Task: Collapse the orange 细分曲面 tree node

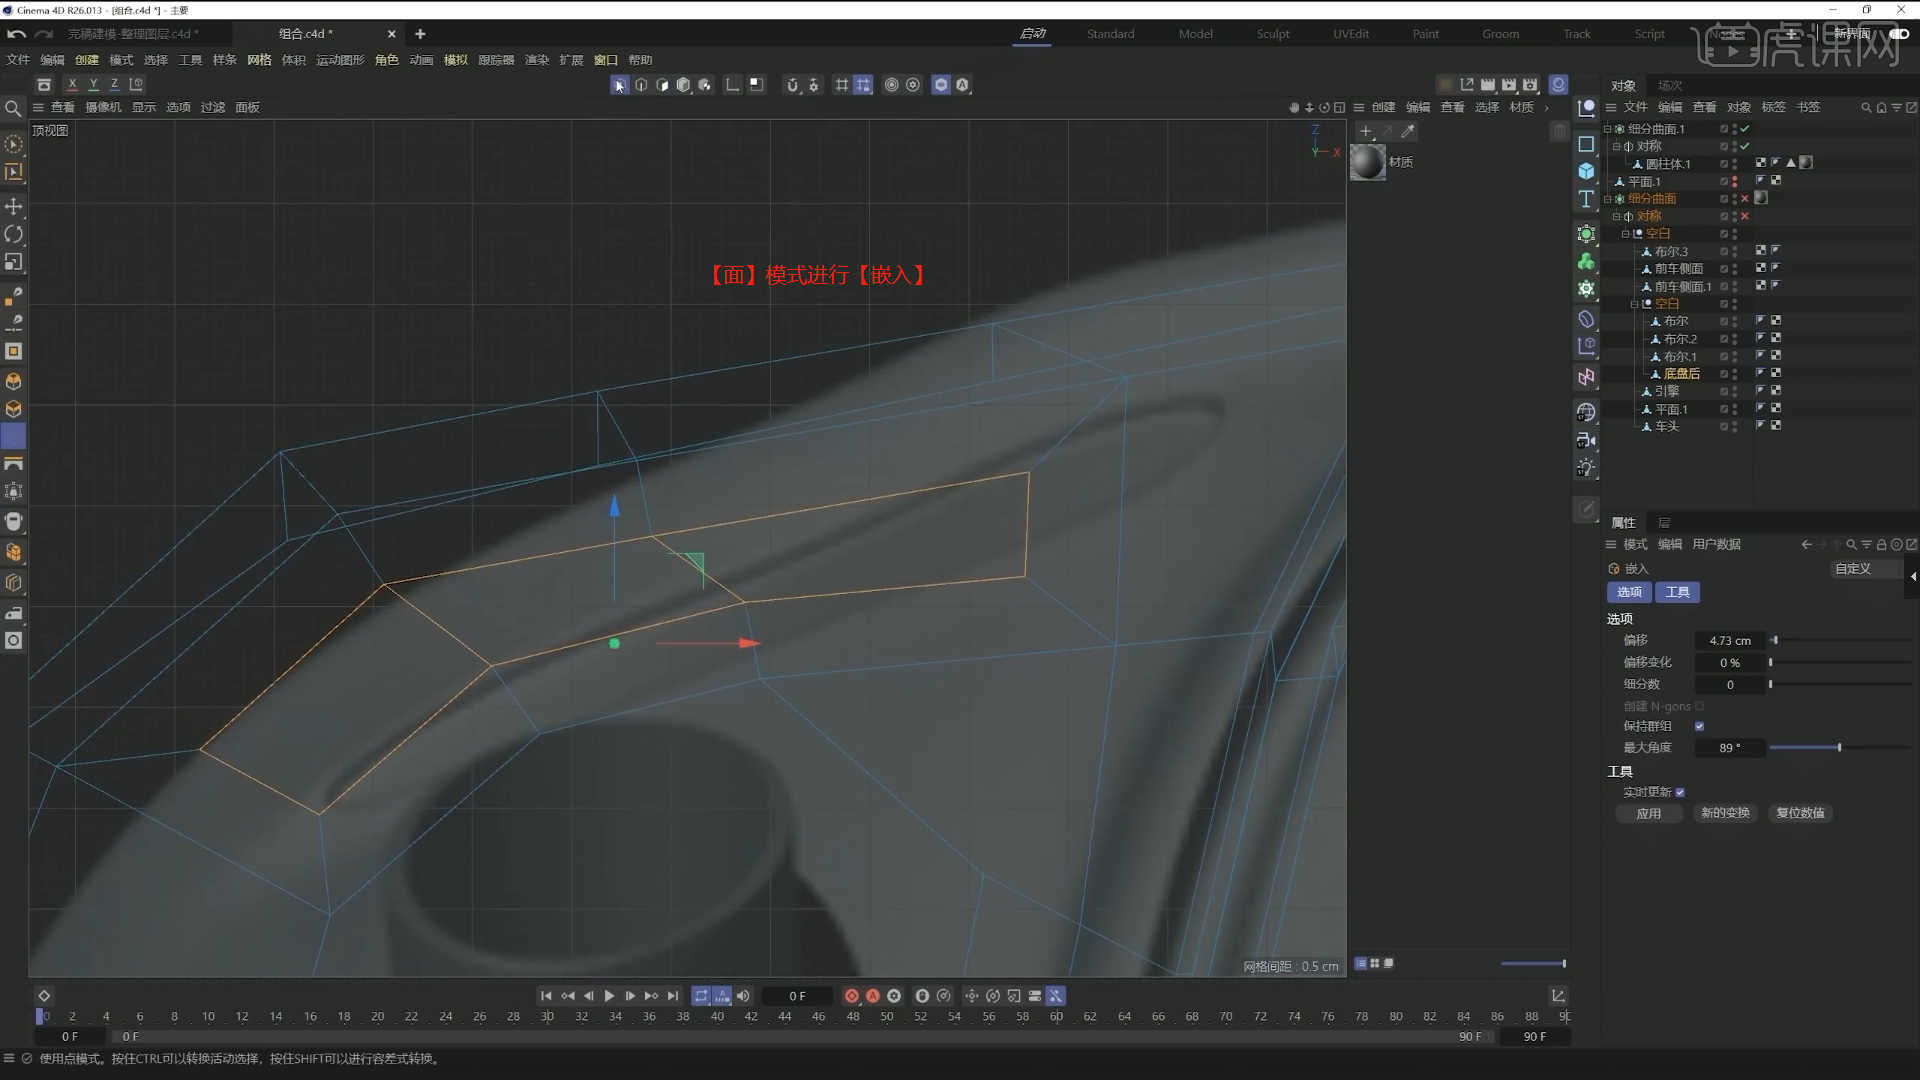Action: tap(1608, 199)
